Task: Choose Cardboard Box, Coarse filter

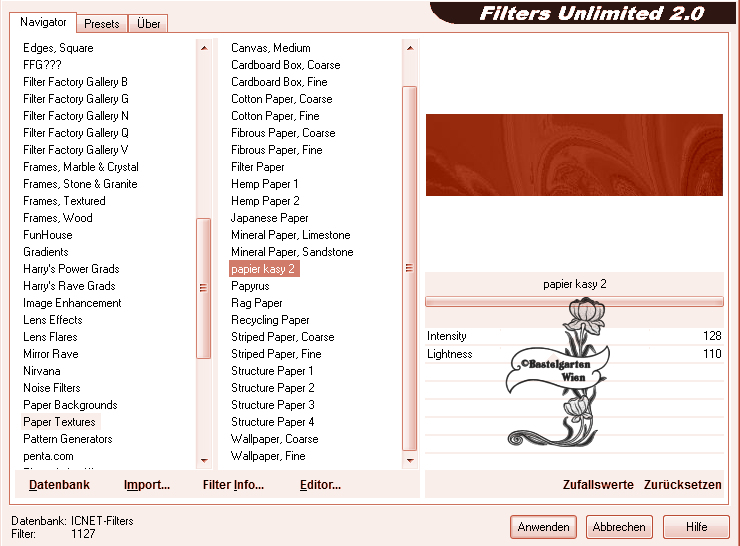Action: pos(286,65)
